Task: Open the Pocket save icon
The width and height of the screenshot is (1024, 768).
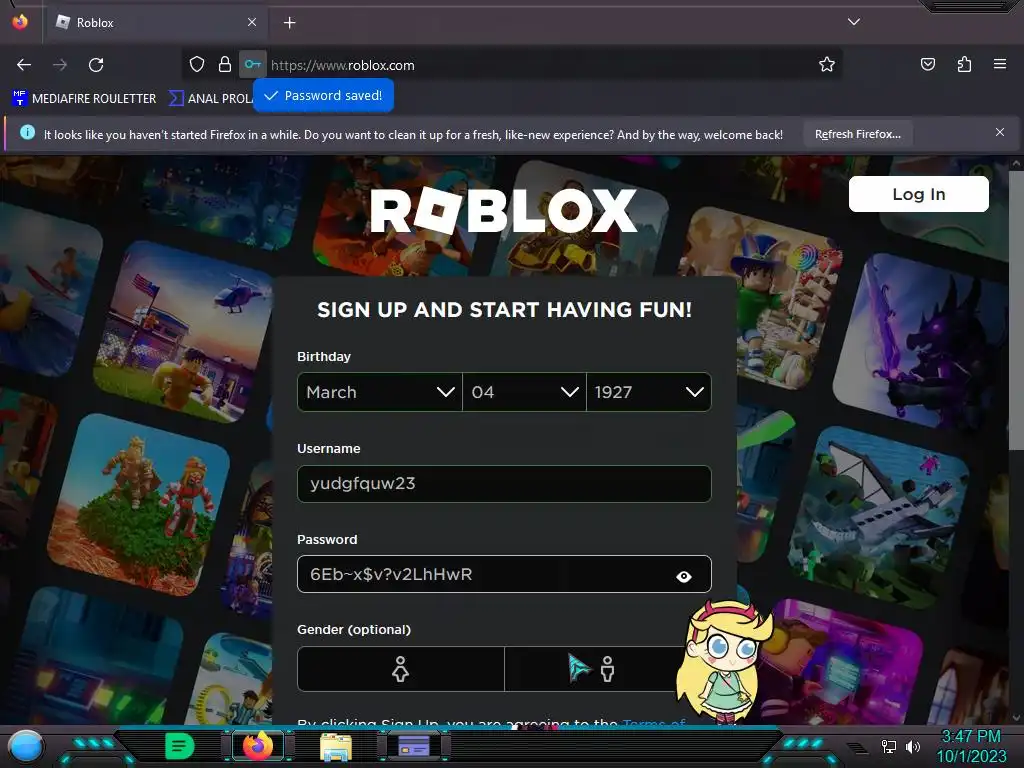Action: (x=927, y=64)
